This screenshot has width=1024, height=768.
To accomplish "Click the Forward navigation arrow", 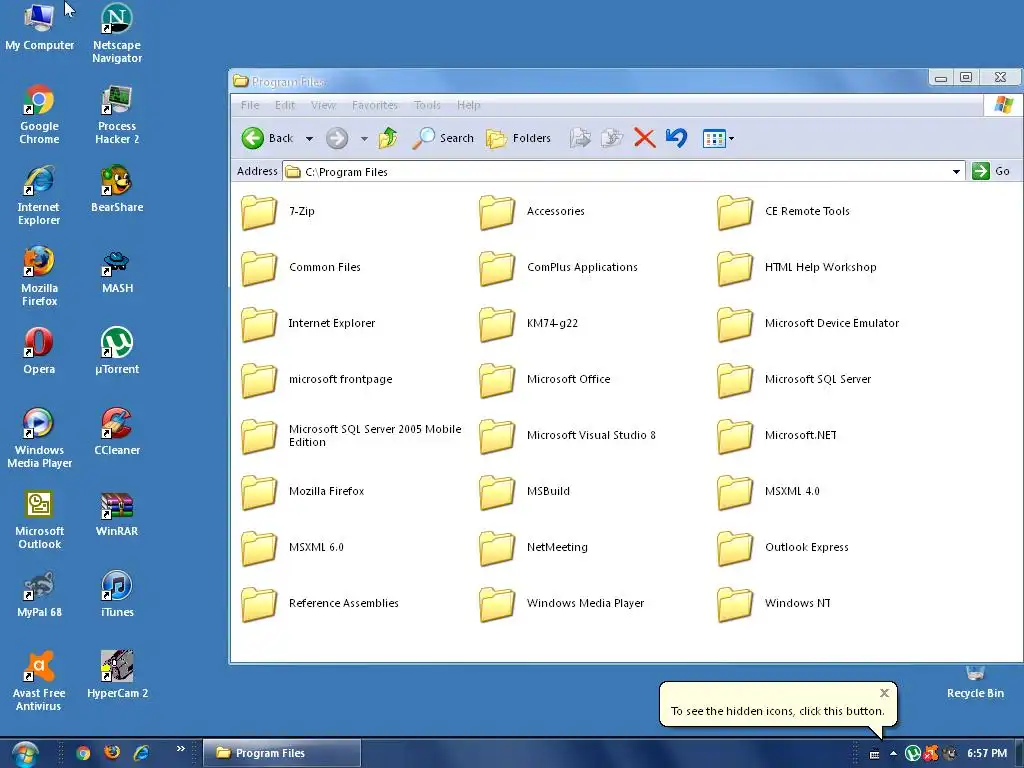I will (337, 138).
